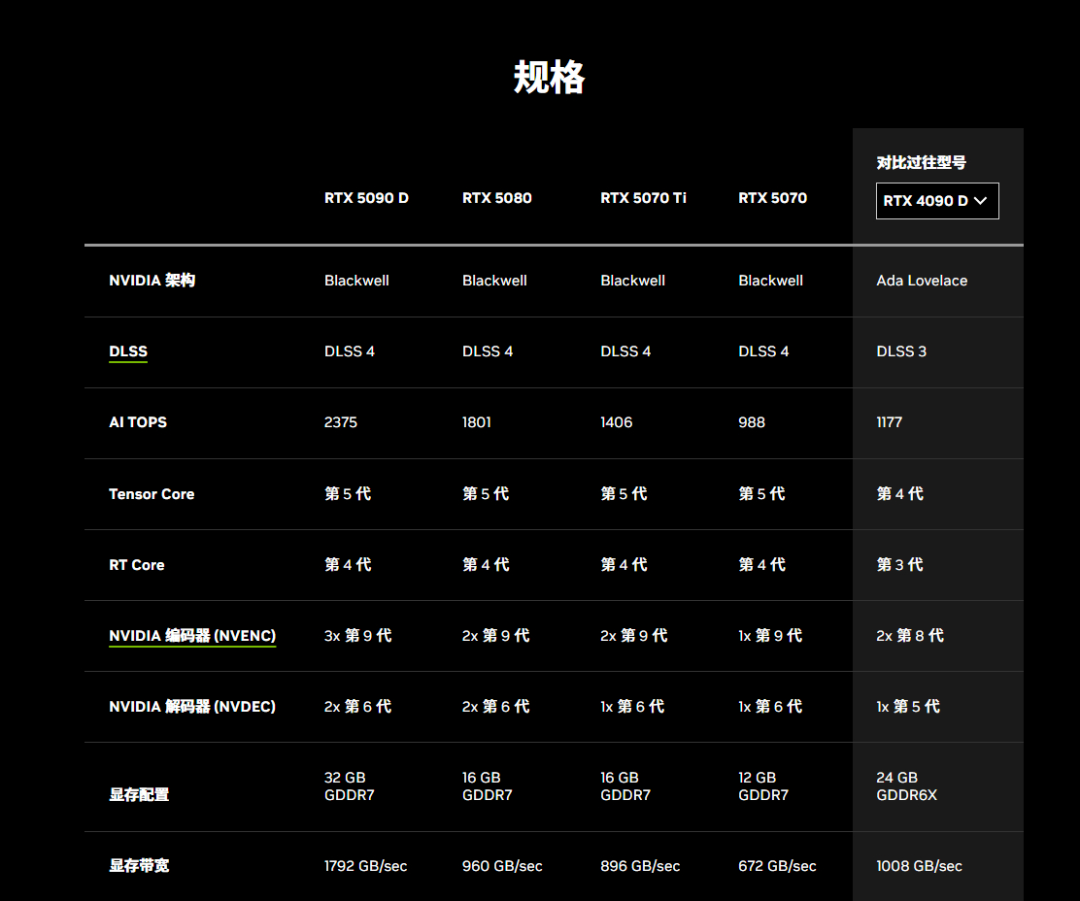Image resolution: width=1080 pixels, height=901 pixels.
Task: Click the AI TOPS value 2375
Action: (340, 422)
